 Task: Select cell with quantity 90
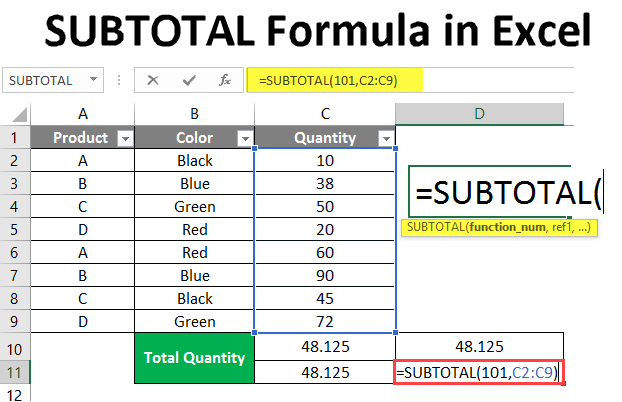[x=325, y=276]
